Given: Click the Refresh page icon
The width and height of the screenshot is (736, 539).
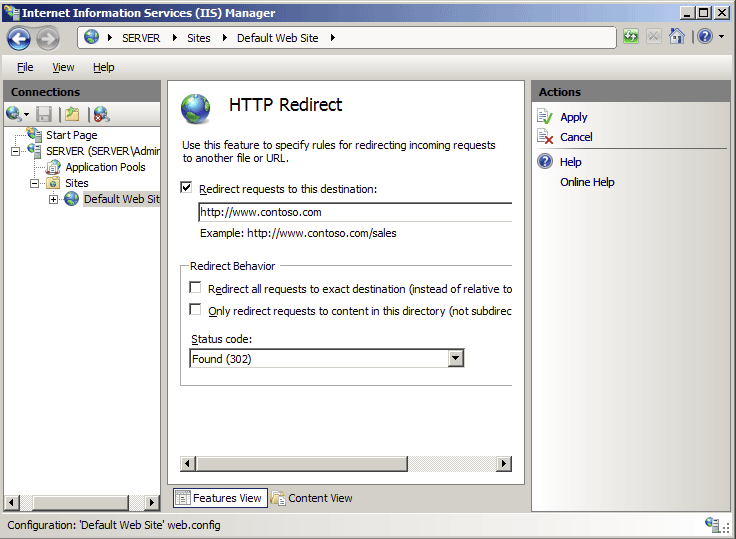Looking at the screenshot, I should coord(631,37).
